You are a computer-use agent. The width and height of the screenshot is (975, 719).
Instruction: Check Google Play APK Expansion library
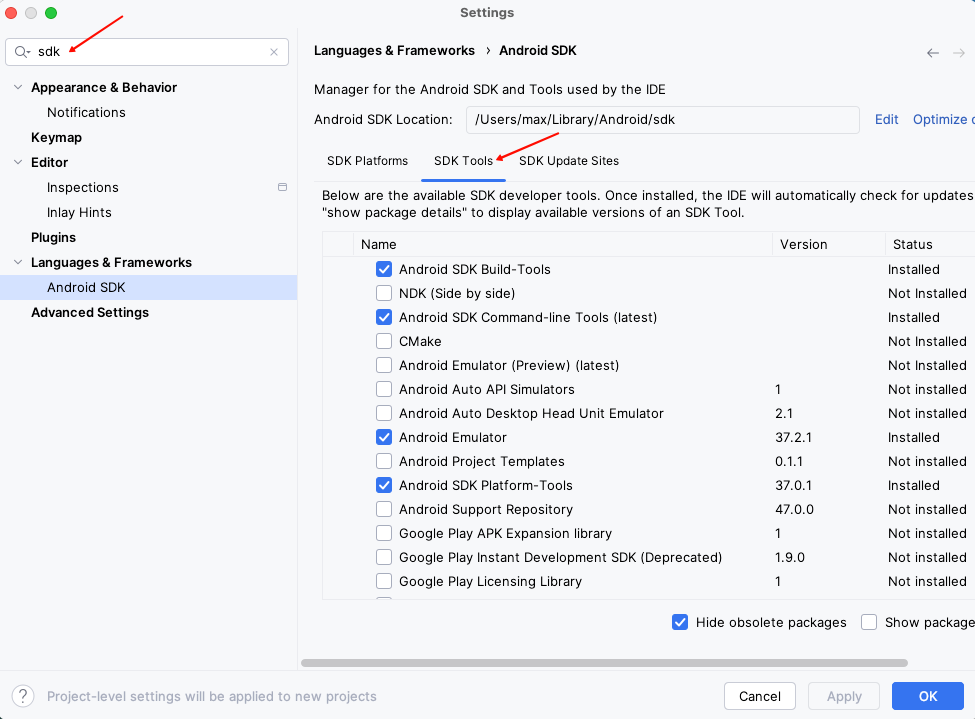tap(384, 533)
